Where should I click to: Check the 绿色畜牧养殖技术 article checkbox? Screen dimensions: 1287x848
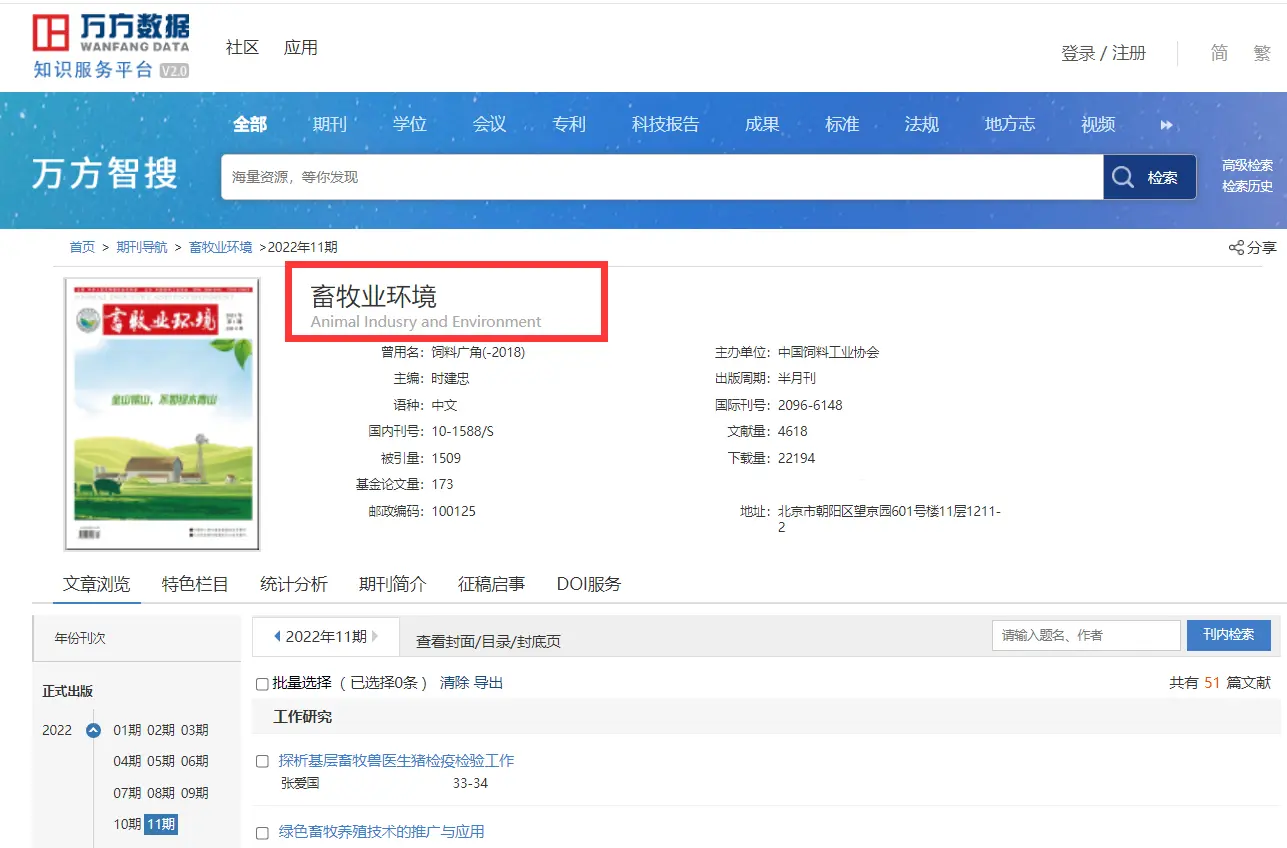[262, 832]
